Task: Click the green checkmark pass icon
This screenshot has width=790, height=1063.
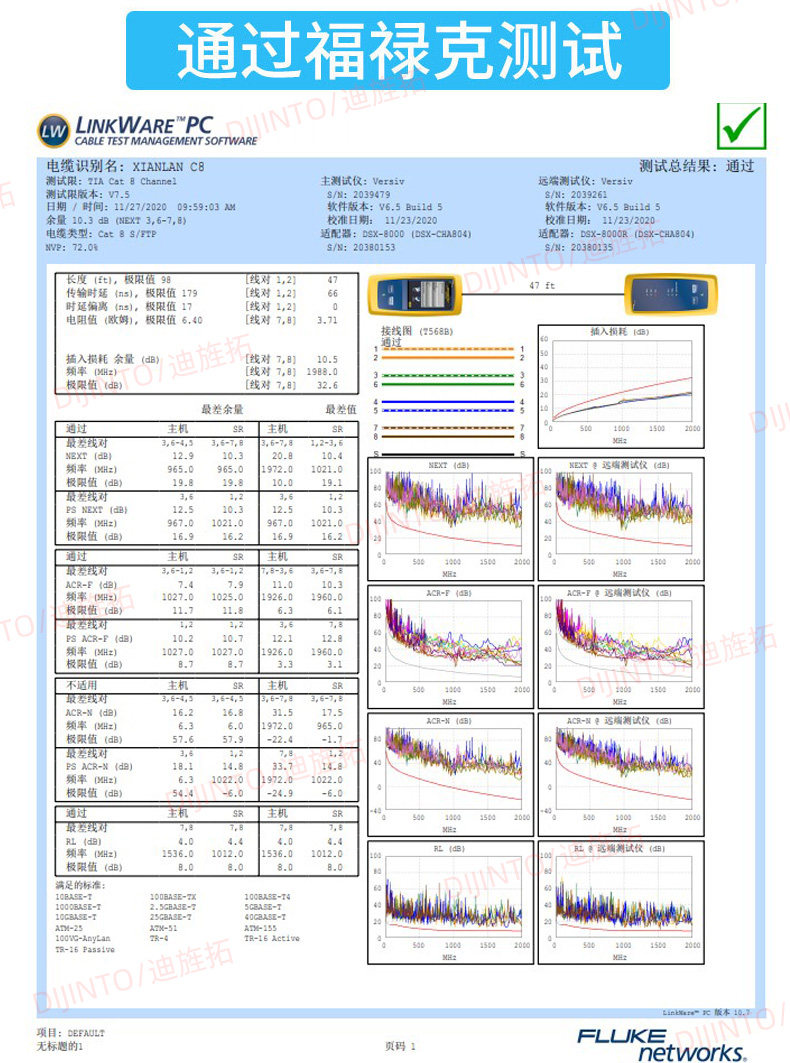Action: click(741, 126)
